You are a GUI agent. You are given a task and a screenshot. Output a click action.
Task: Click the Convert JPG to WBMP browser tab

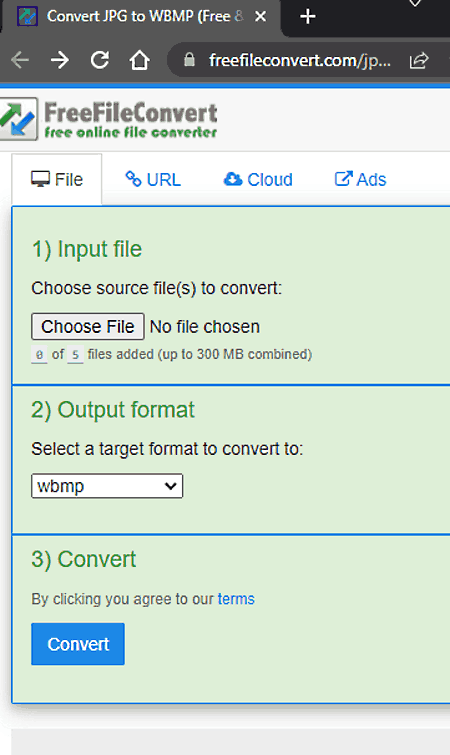coord(142,17)
